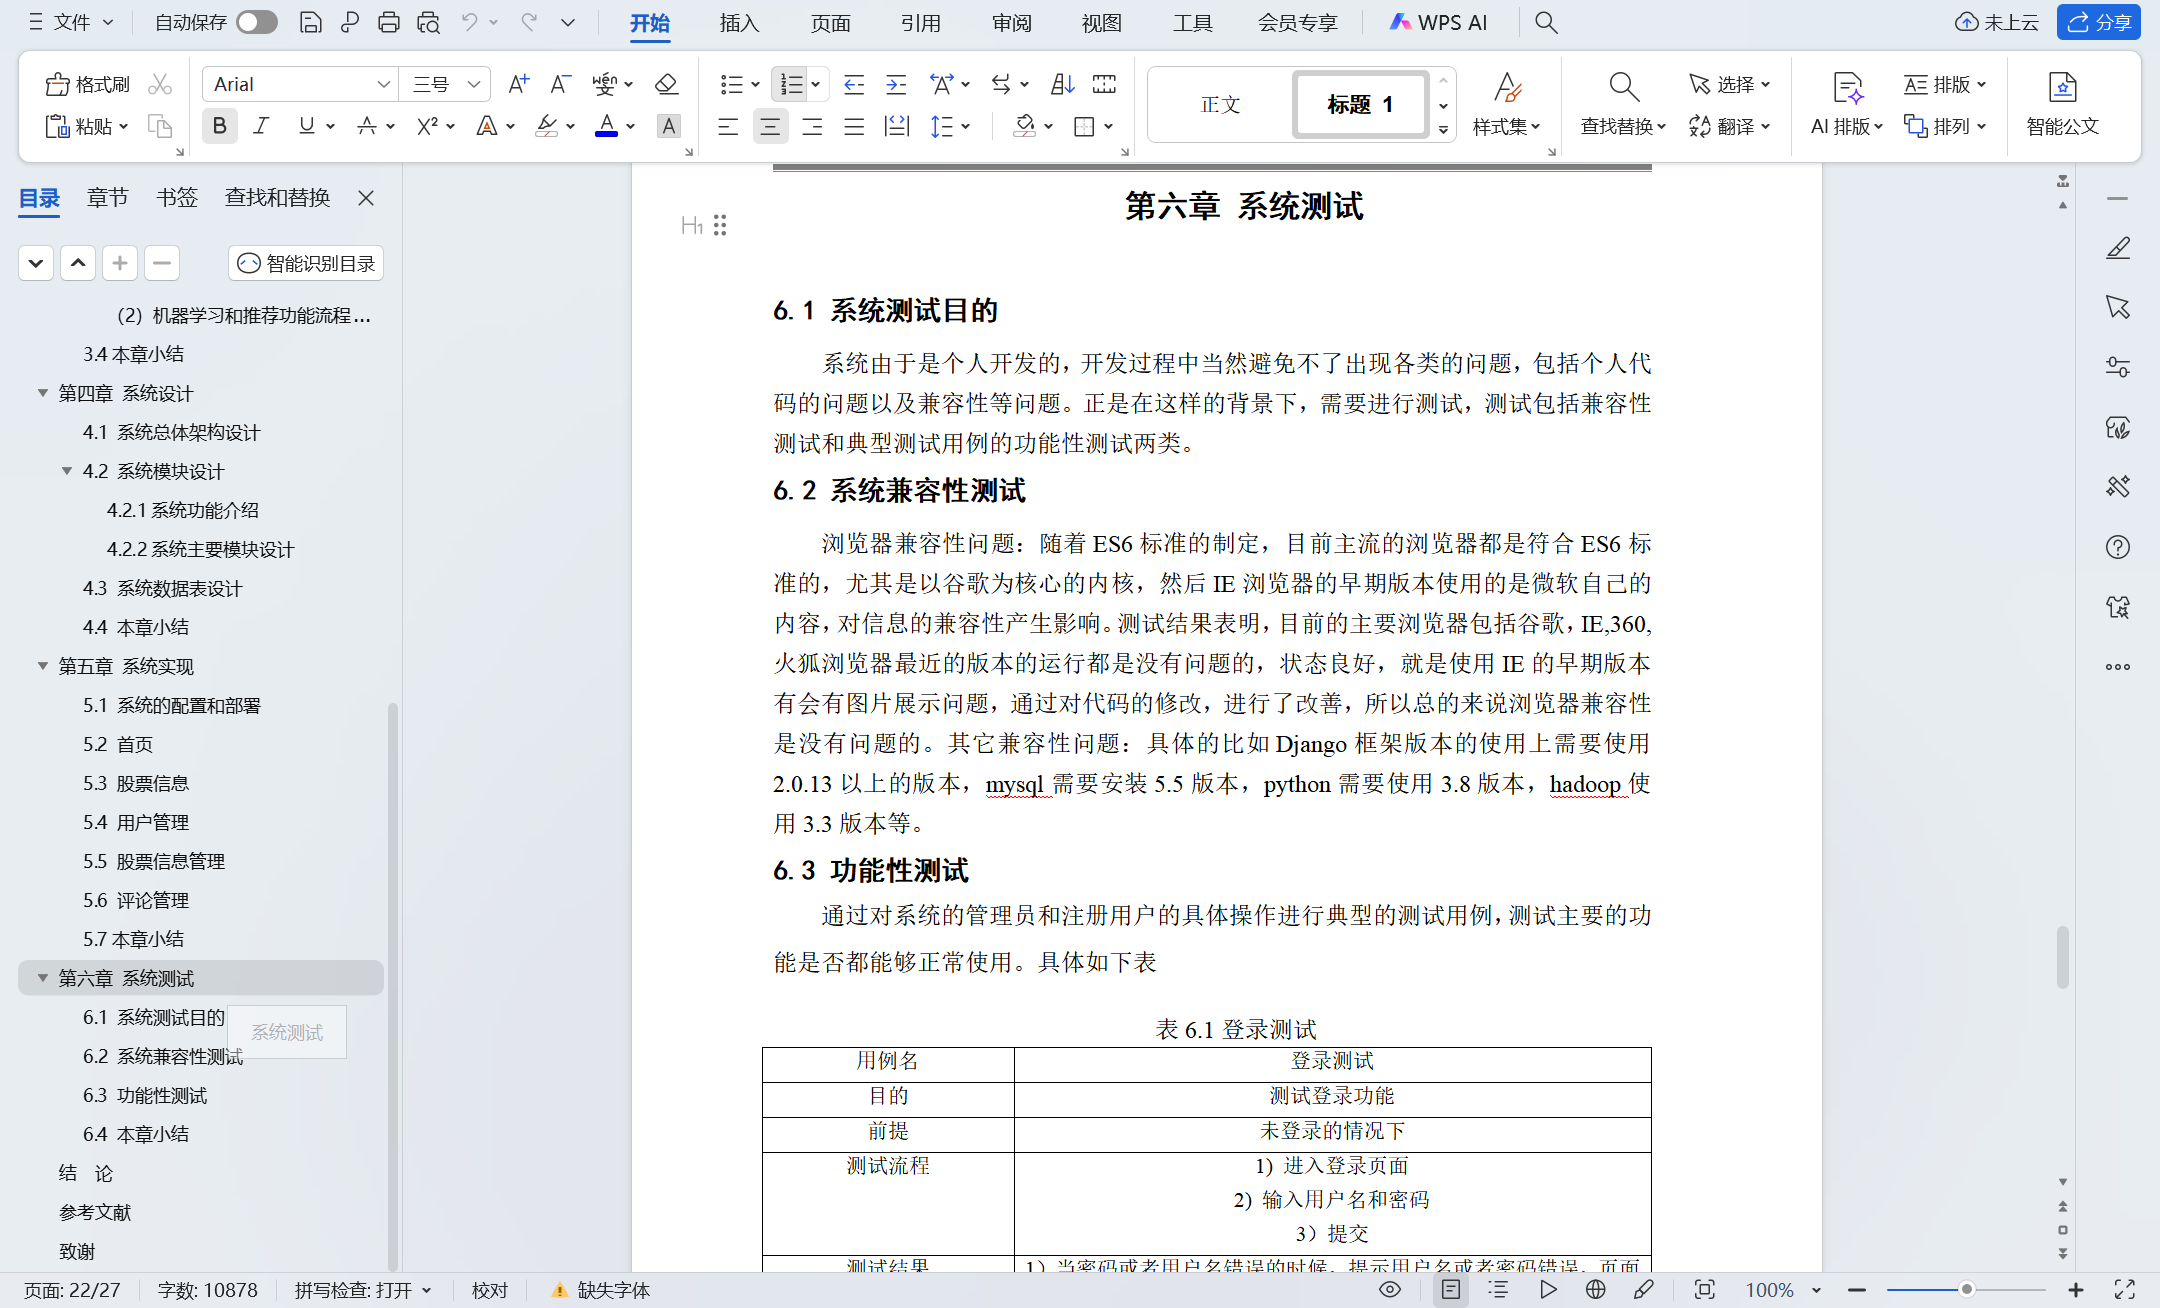Viewport: 2160px width, 1308px height.
Task: Click the search magnifier icon in the title bar
Action: [1546, 22]
